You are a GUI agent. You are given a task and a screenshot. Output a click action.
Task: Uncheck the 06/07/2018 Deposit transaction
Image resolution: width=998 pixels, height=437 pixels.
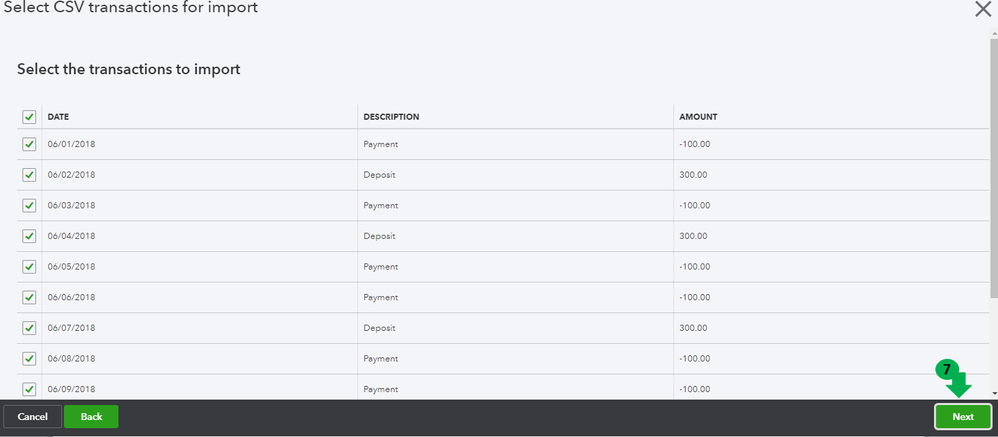(29, 328)
